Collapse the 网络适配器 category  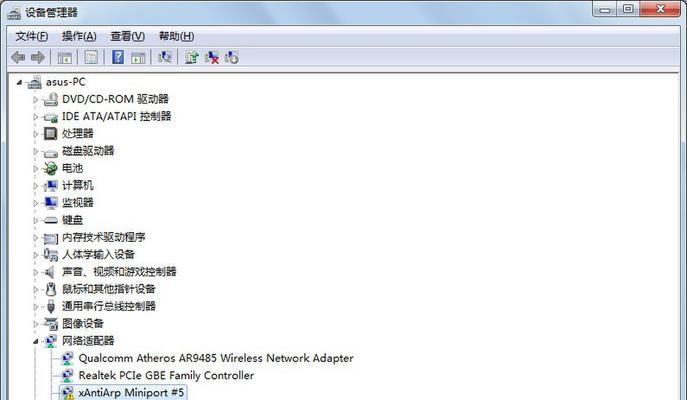[x=36, y=341]
